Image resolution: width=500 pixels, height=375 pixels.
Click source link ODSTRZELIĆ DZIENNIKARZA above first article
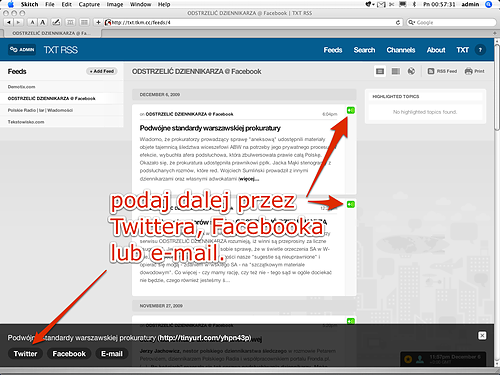pyautogui.click(x=189, y=114)
